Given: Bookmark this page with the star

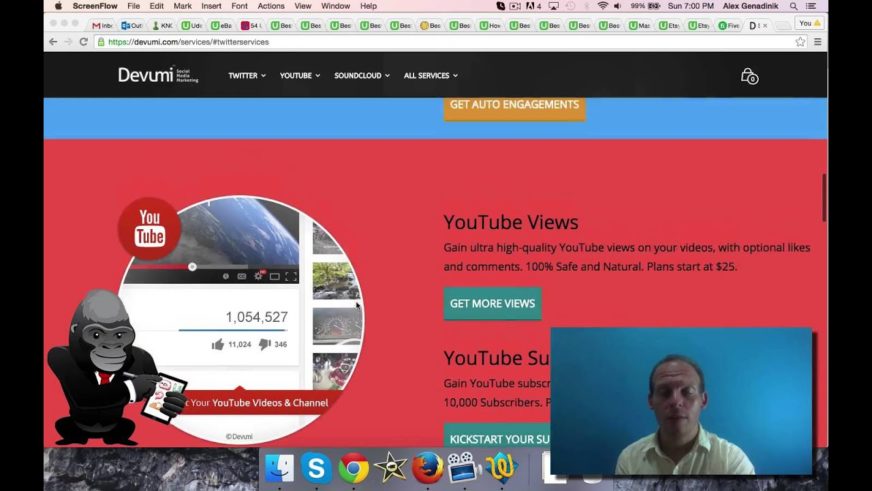Looking at the screenshot, I should click(x=800, y=42).
